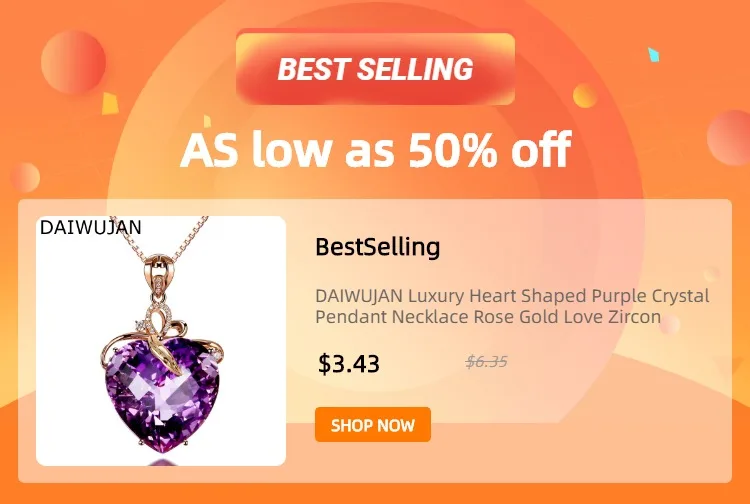Image resolution: width=750 pixels, height=504 pixels.
Task: Open the necklace product thumbnail image
Action: click(x=161, y=340)
